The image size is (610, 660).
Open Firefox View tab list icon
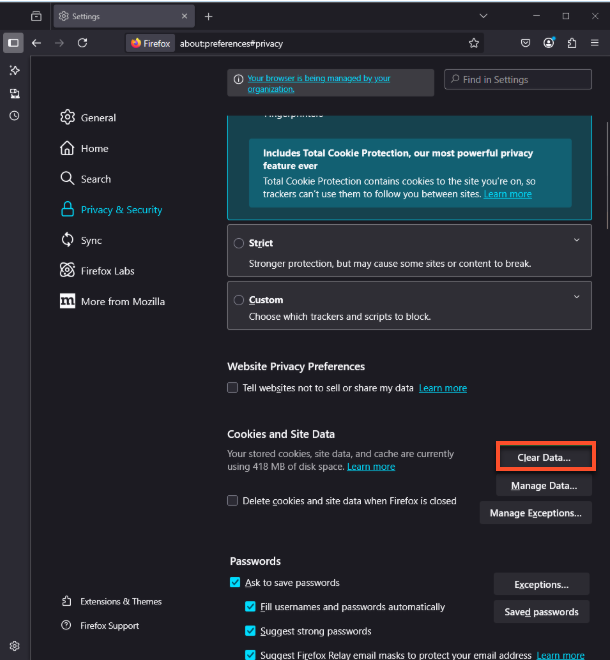(x=36, y=16)
